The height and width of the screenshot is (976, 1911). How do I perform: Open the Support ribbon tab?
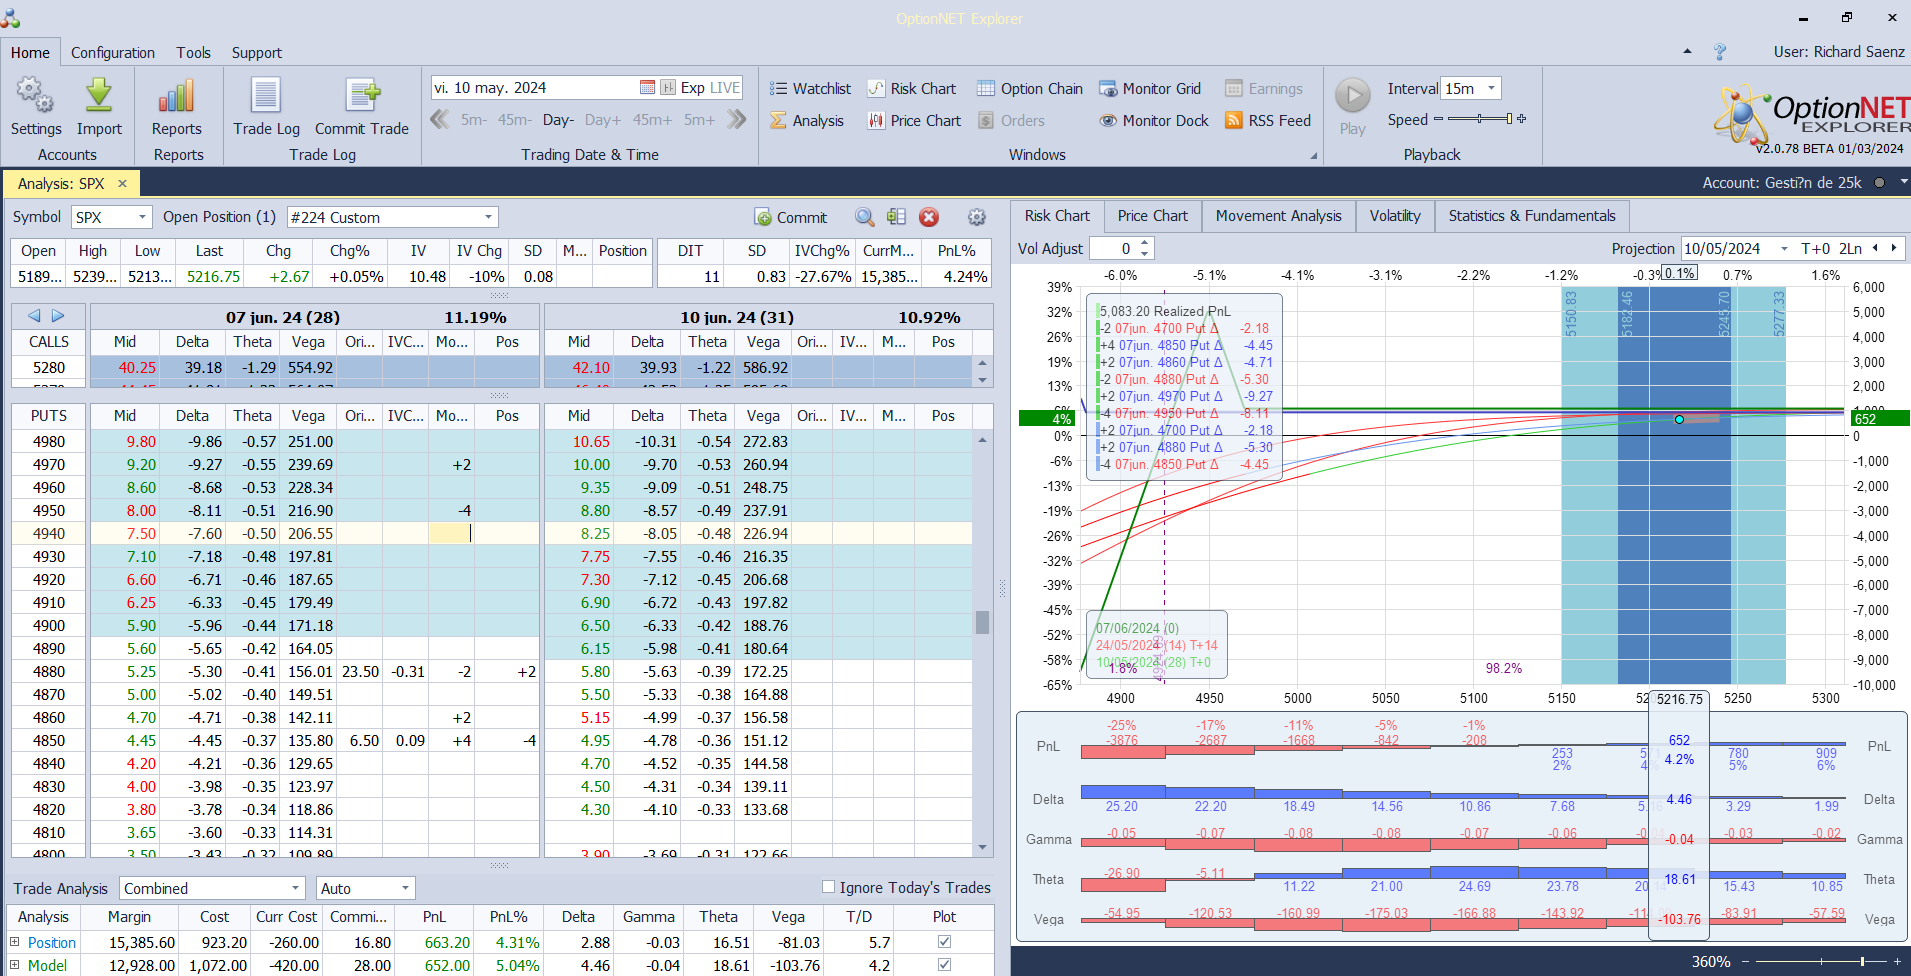(x=257, y=53)
